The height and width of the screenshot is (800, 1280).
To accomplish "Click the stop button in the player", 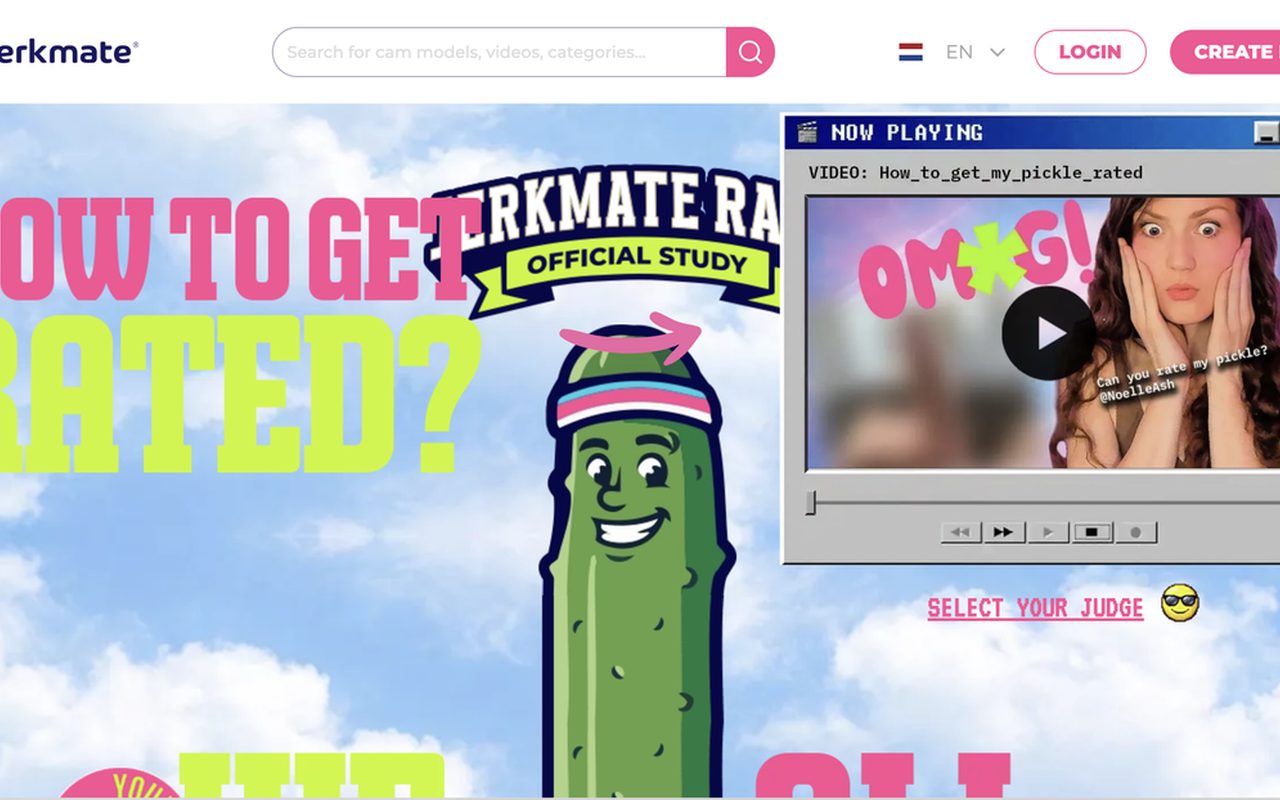I will [1091, 532].
